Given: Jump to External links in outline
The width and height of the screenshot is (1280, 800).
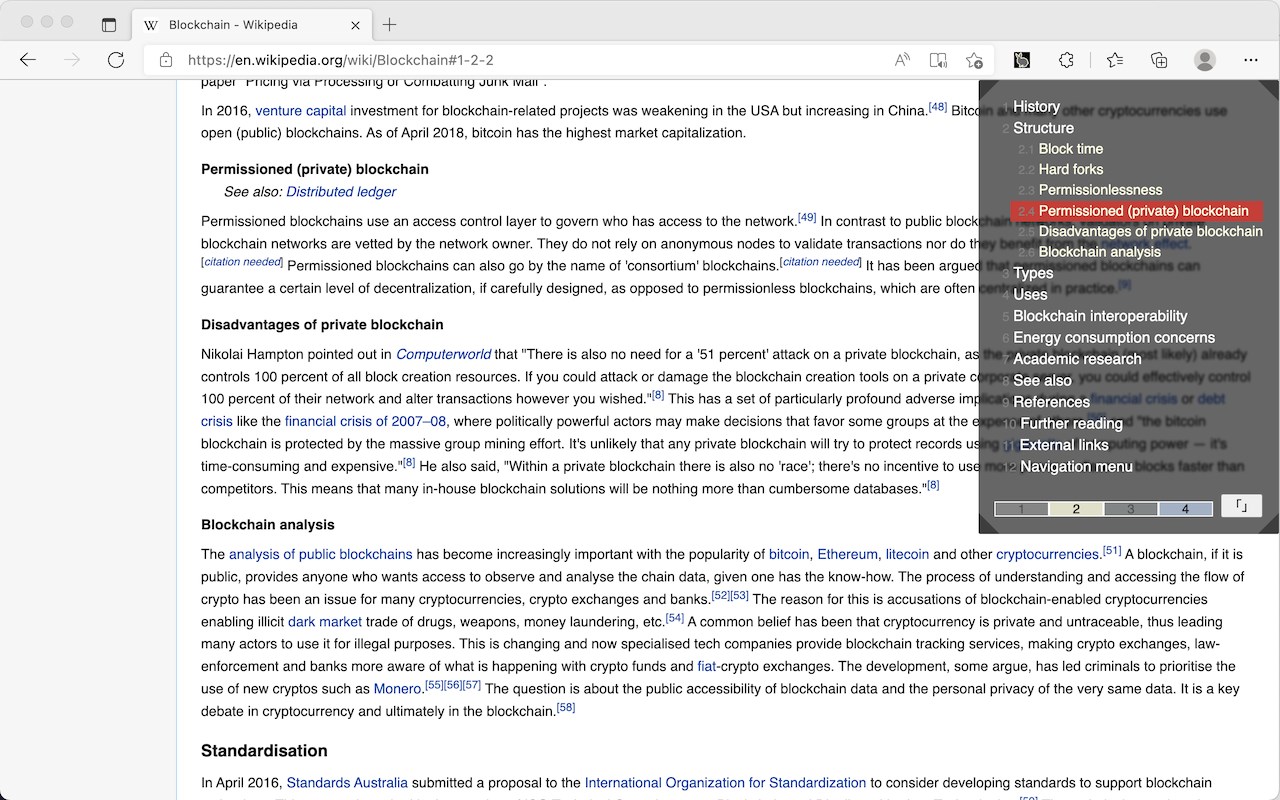Looking at the screenshot, I should click(x=1064, y=445).
